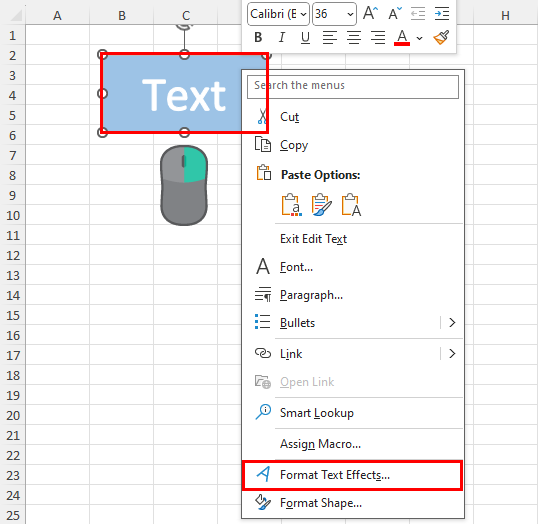Select row 20 header
Image resolution: width=538 pixels, height=524 pixels.
pyautogui.click(x=13, y=416)
